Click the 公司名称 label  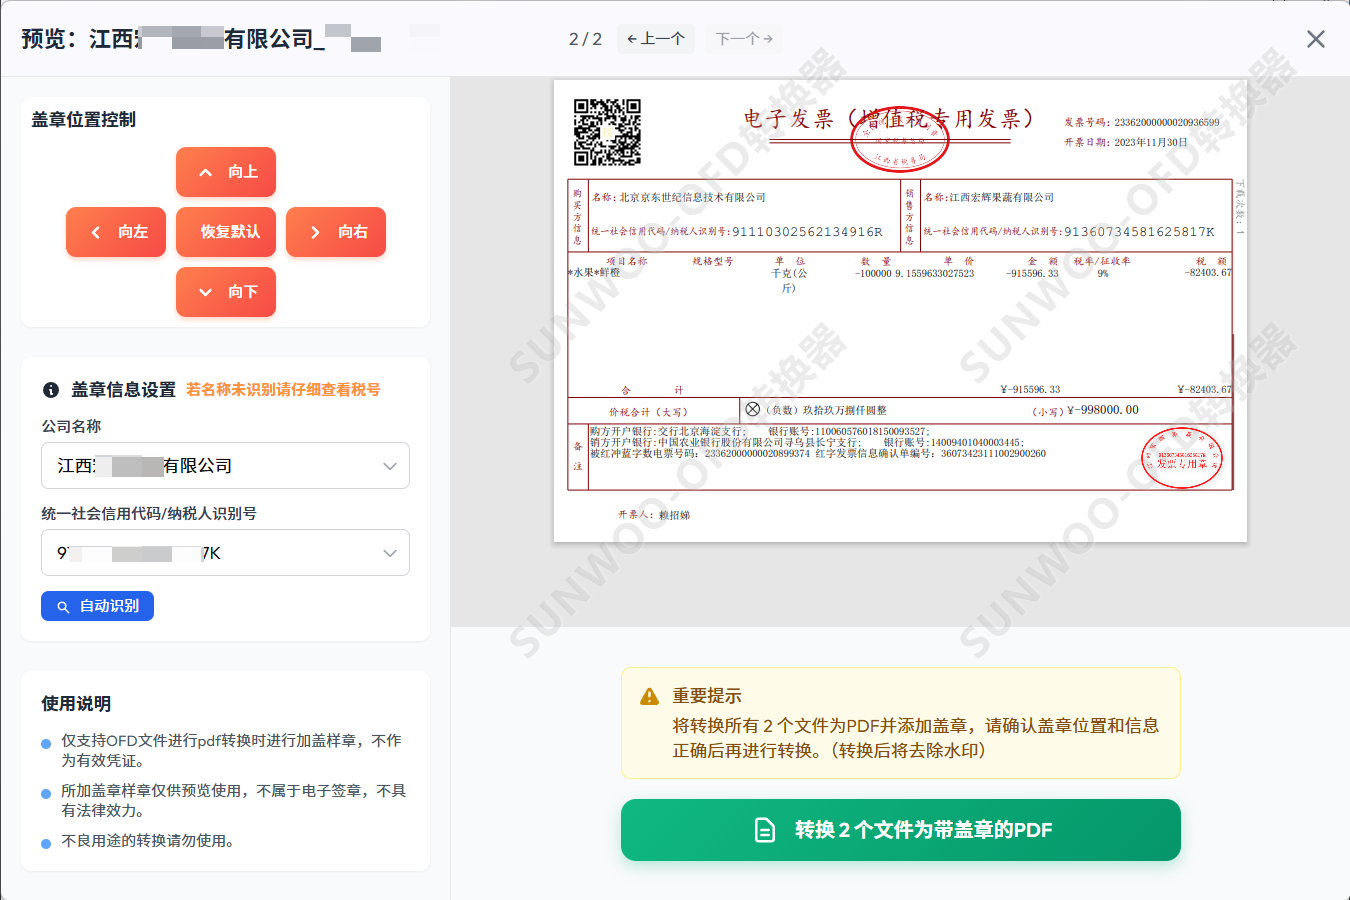[x=71, y=426]
